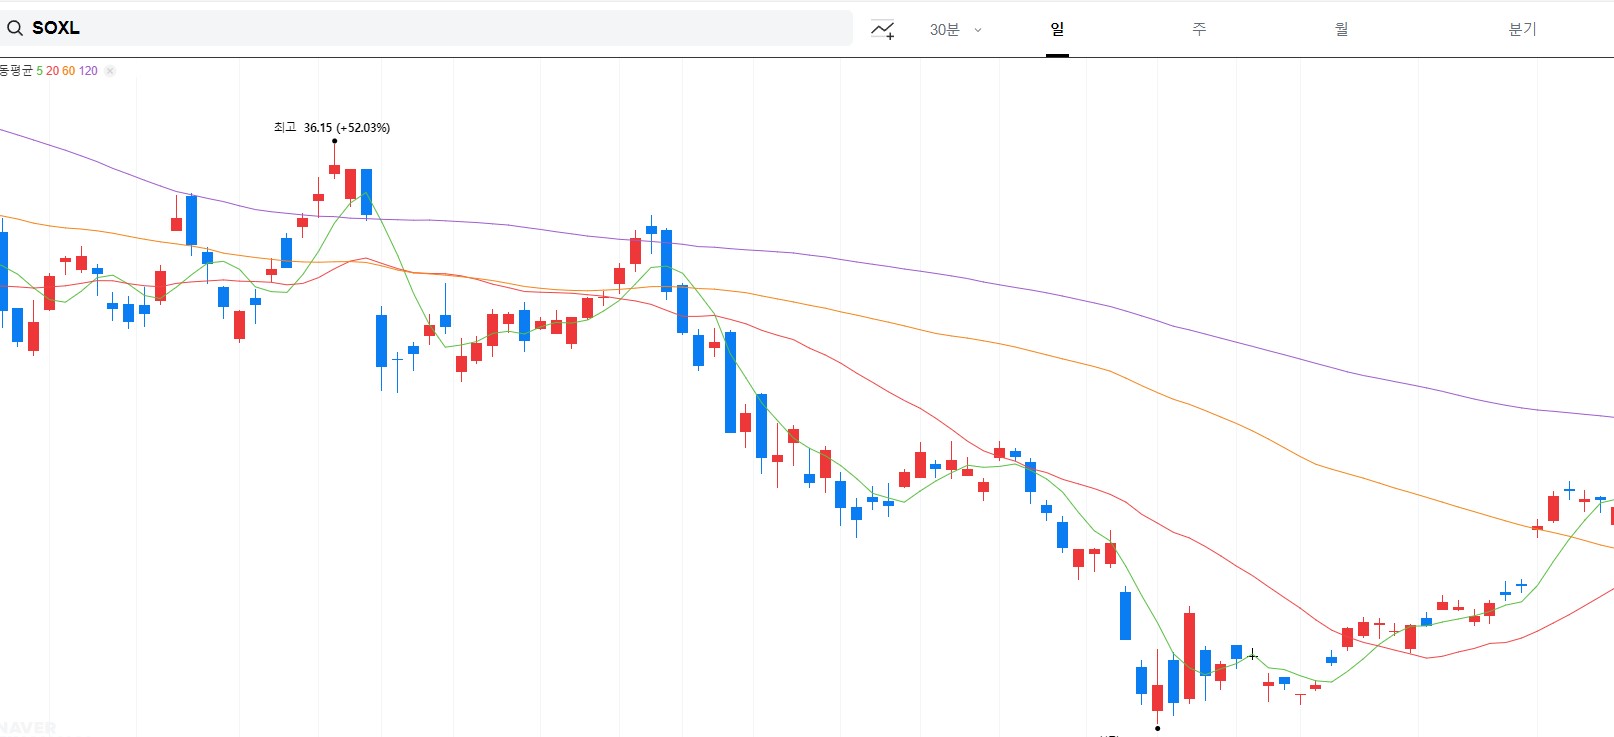Click the 20-day moving average label
1614x737 pixels.
point(52,71)
